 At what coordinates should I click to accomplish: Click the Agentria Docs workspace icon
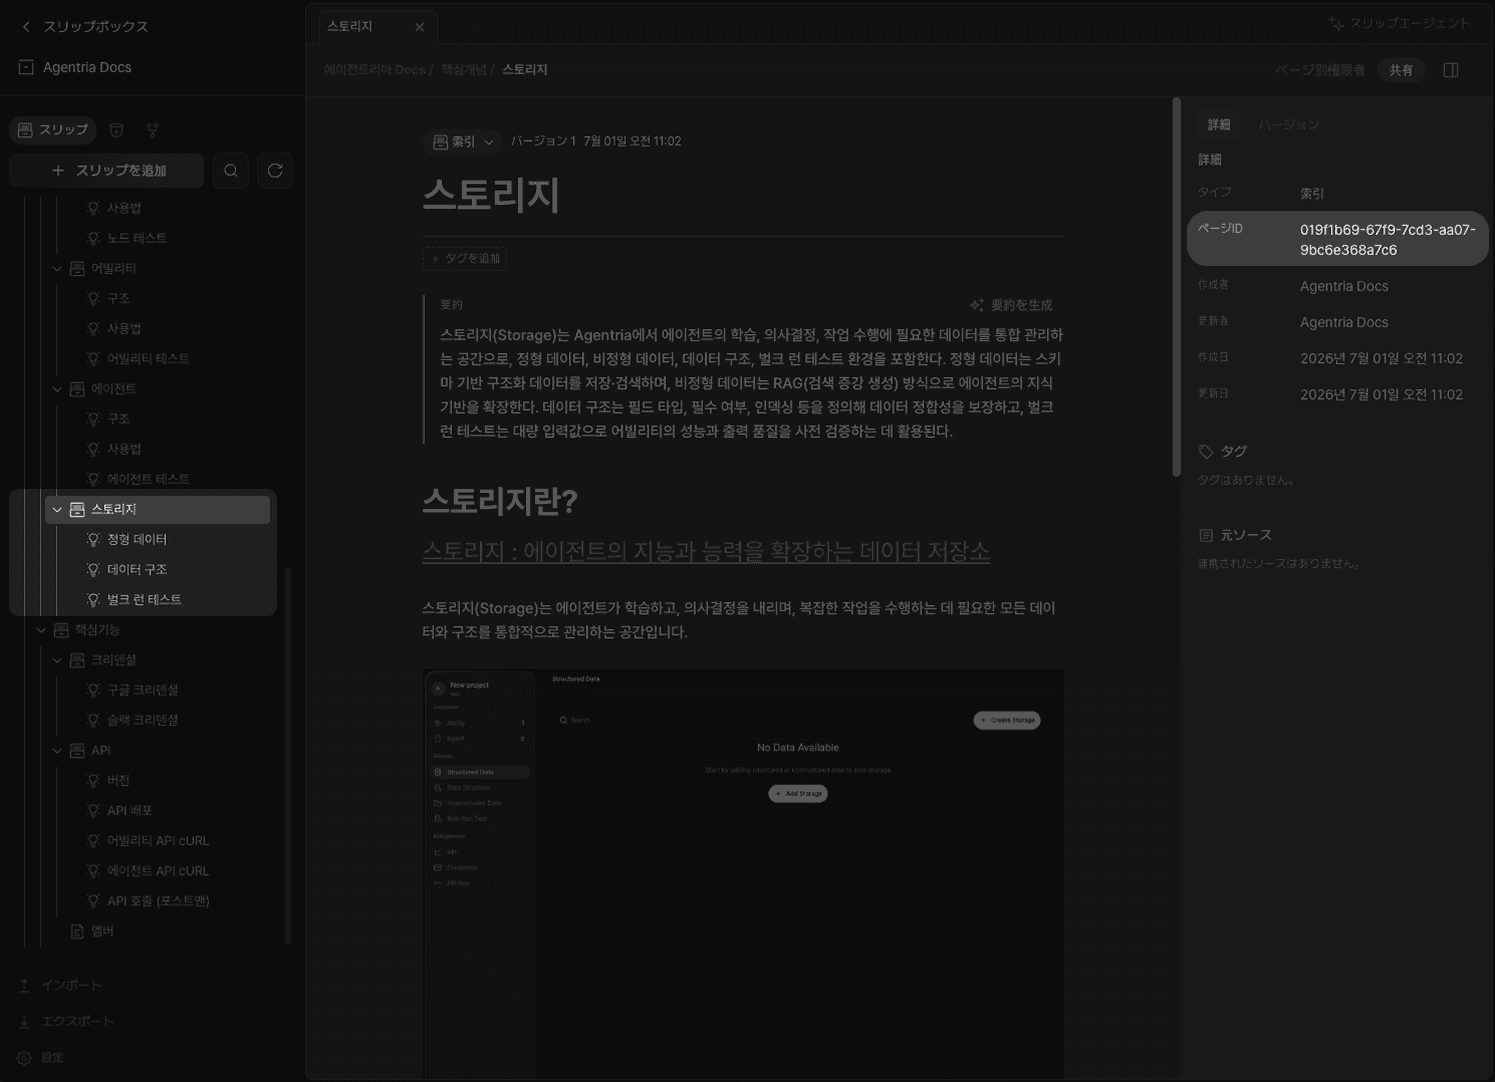tap(26, 67)
